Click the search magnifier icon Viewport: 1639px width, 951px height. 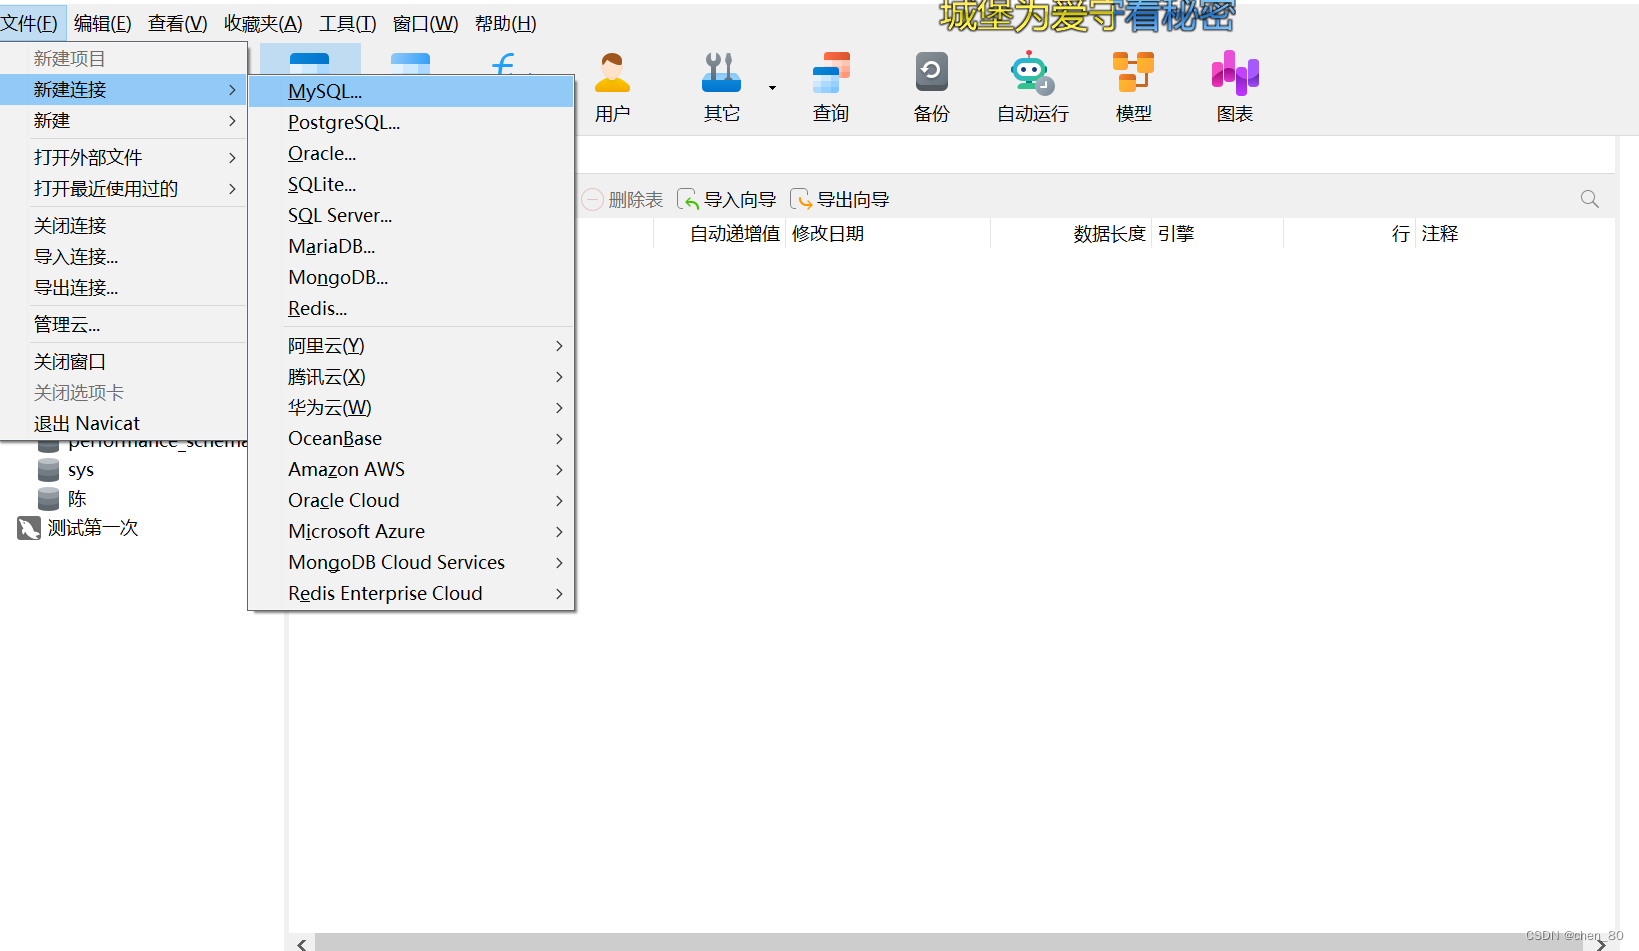tap(1589, 199)
